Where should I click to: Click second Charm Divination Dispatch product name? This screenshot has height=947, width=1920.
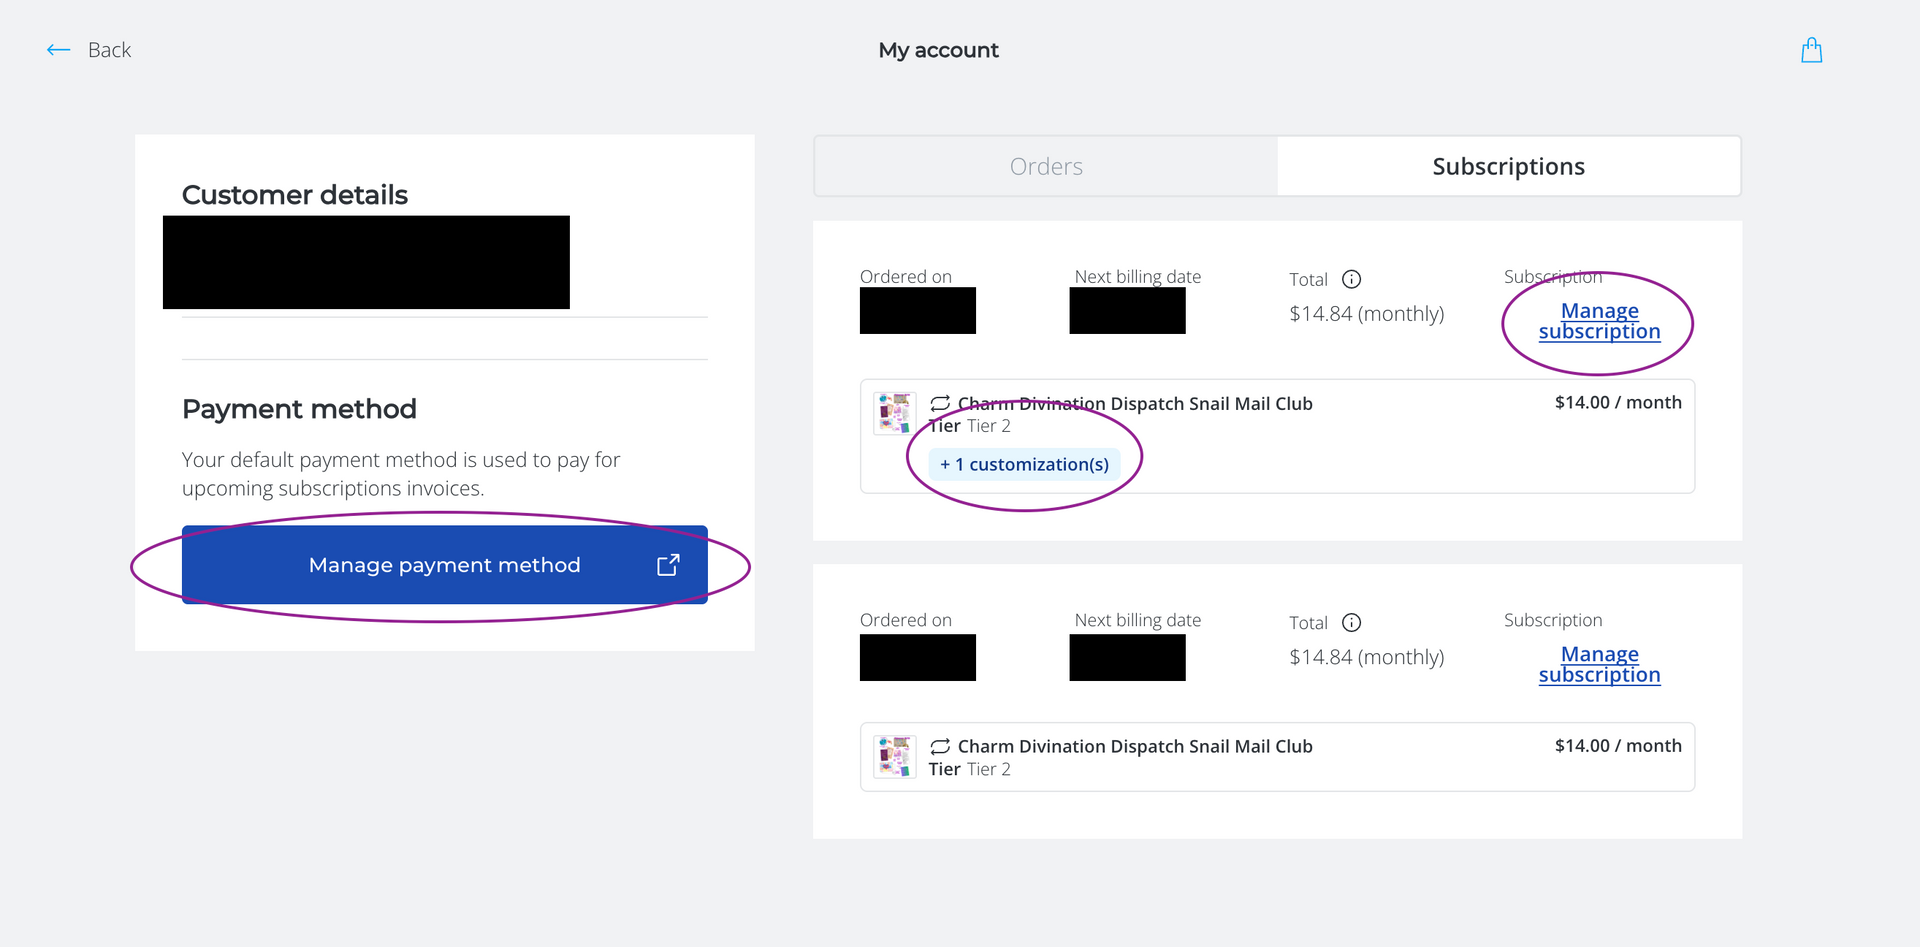click(1135, 747)
